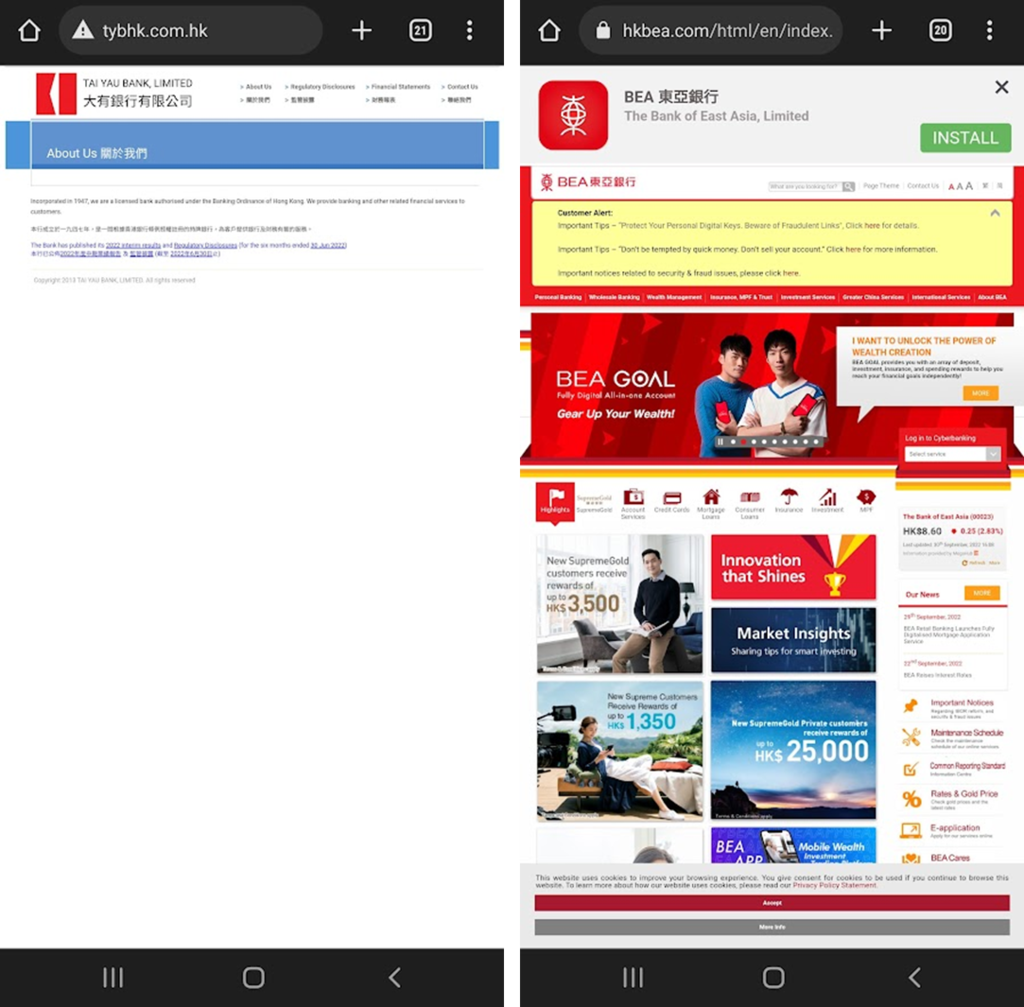The image size is (1024, 1007).
Task: Click Financial Statements on Tai Yau site
Action: [x=398, y=87]
